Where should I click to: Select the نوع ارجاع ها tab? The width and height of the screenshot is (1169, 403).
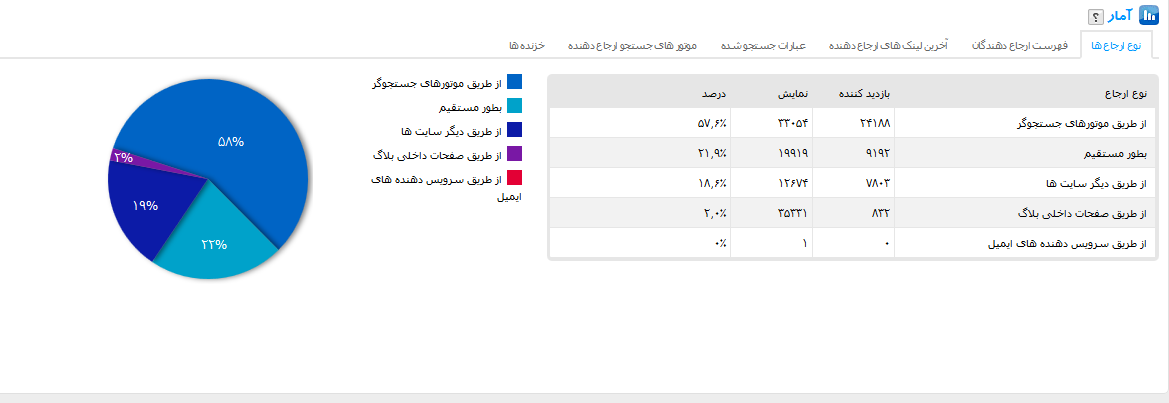(x=1115, y=45)
